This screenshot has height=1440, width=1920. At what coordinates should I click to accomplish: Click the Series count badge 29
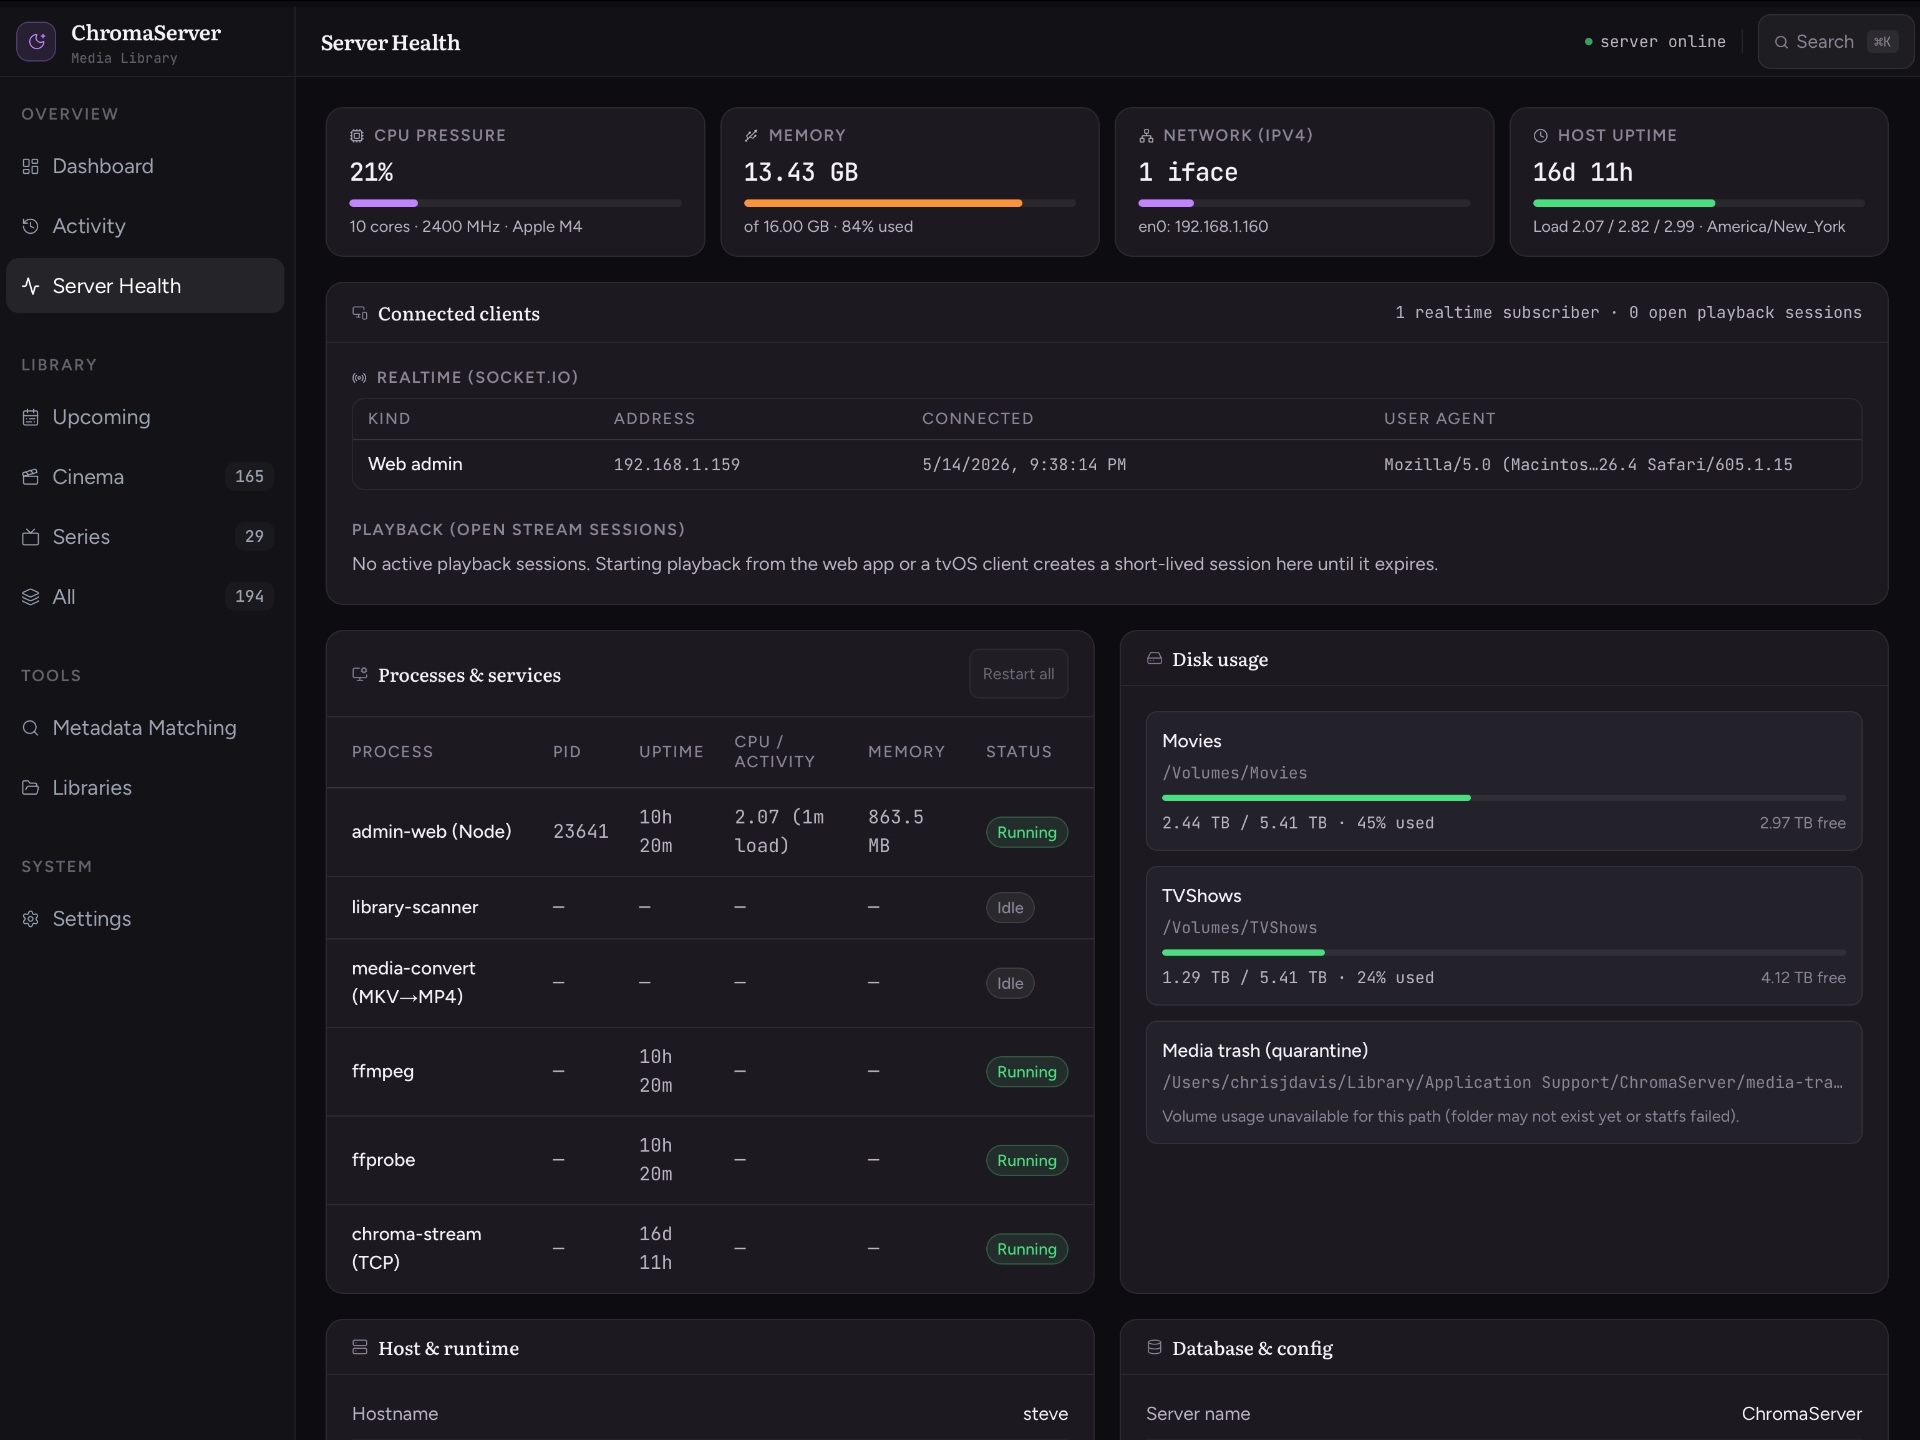point(254,537)
